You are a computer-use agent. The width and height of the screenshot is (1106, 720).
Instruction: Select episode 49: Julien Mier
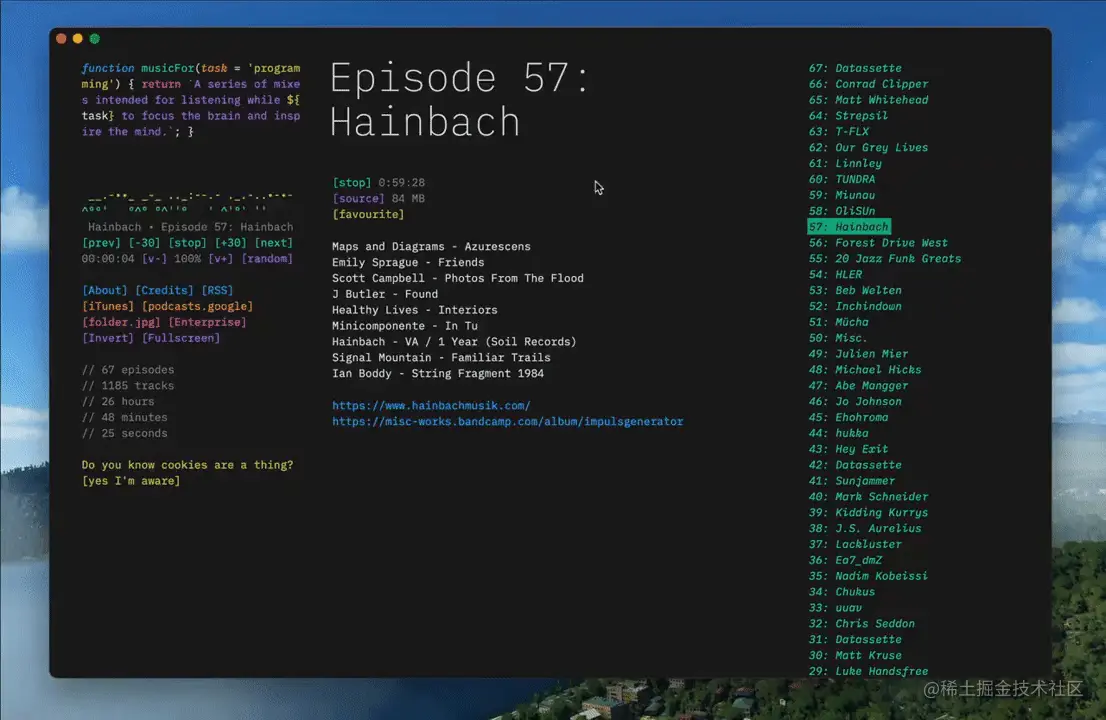[x=858, y=354]
